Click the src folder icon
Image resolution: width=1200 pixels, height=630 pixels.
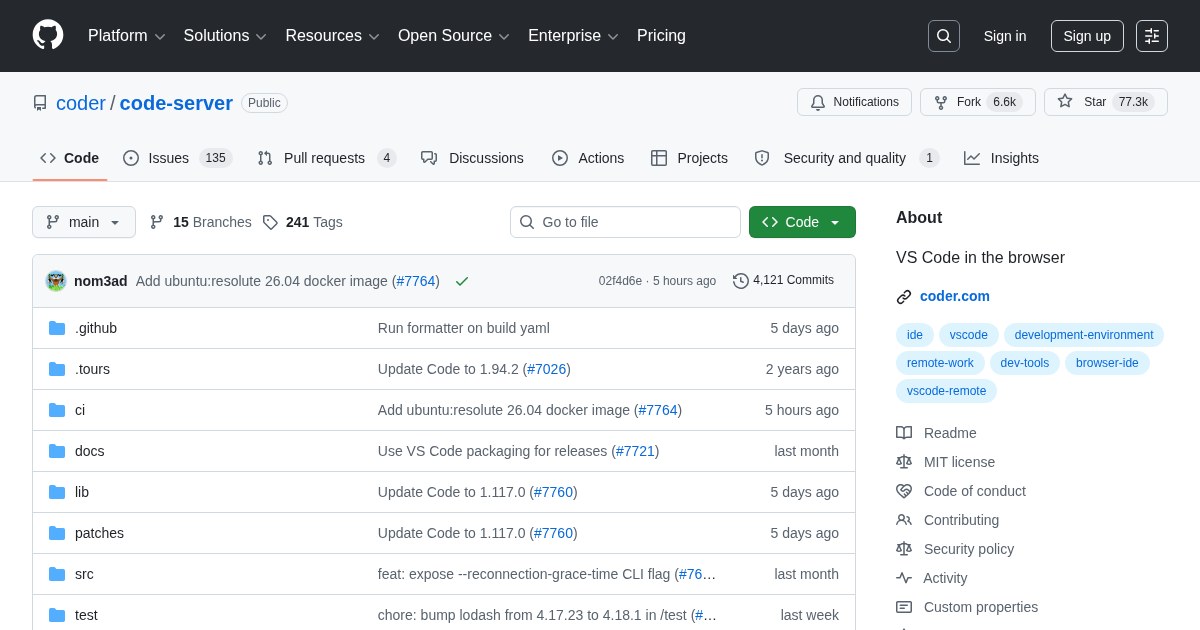(x=57, y=574)
